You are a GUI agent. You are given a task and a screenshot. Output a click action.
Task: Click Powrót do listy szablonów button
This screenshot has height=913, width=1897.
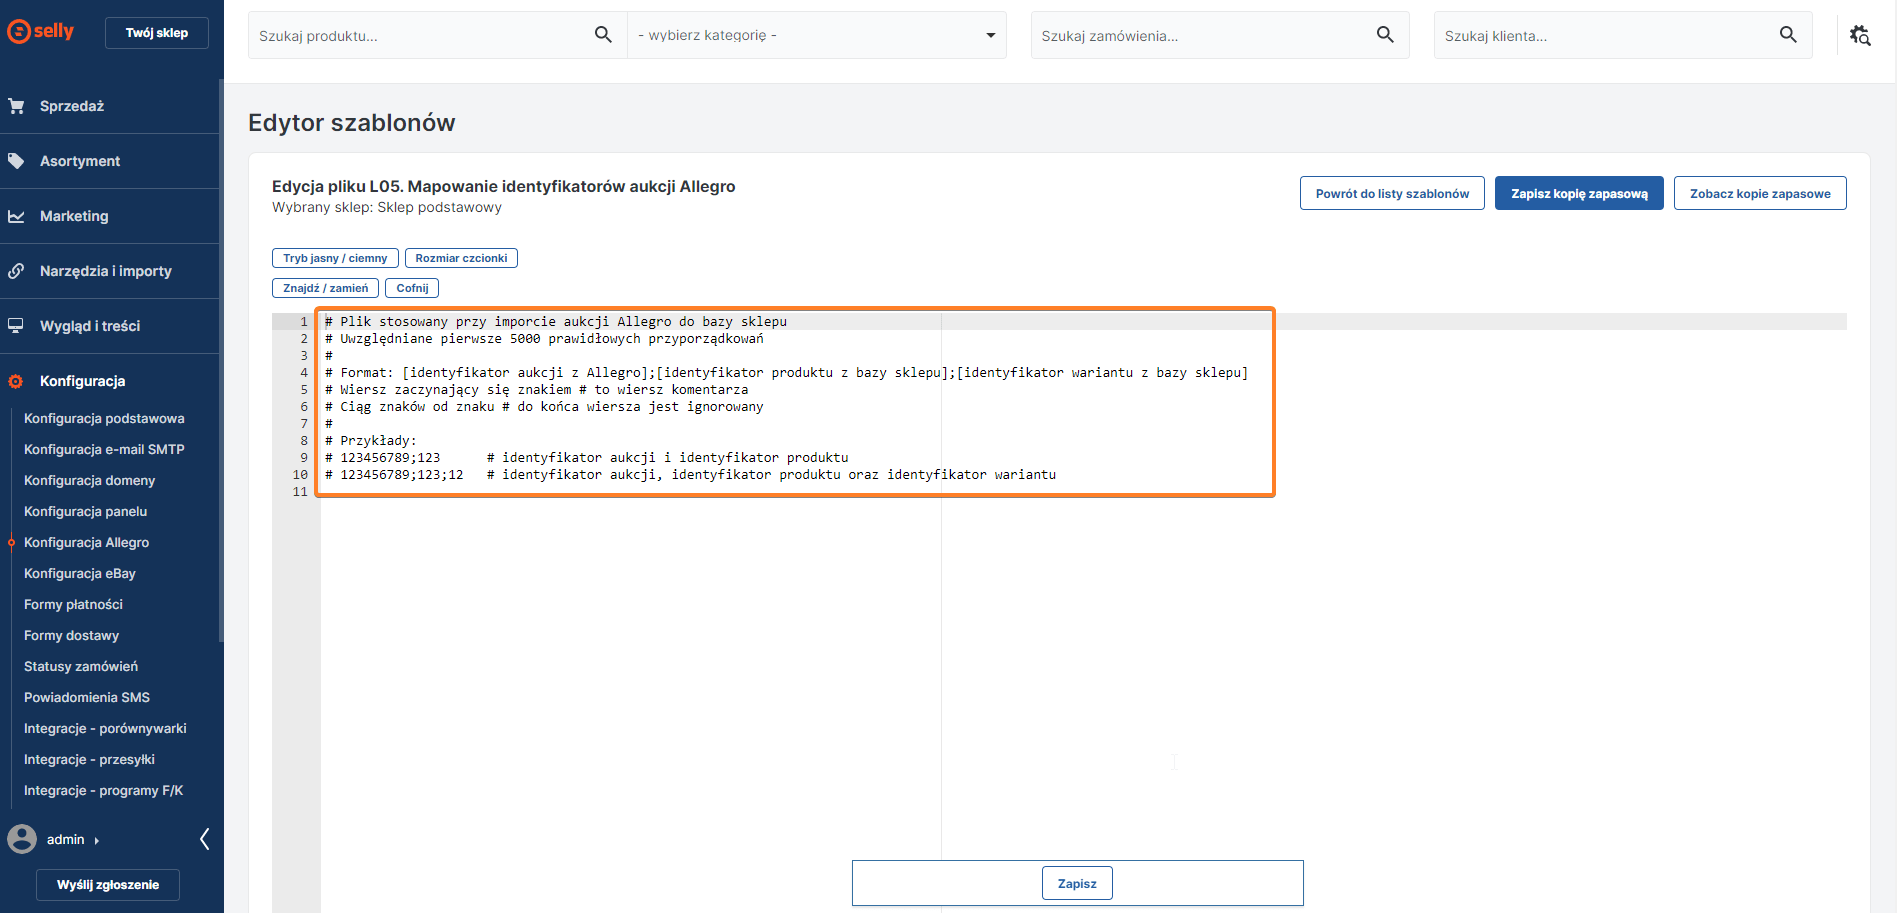(x=1392, y=193)
